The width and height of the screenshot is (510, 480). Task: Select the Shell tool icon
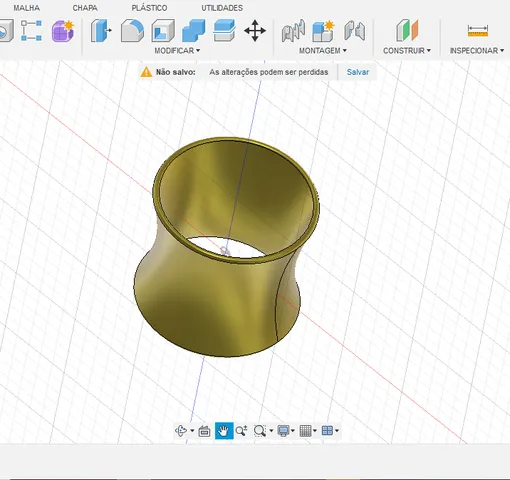163,31
